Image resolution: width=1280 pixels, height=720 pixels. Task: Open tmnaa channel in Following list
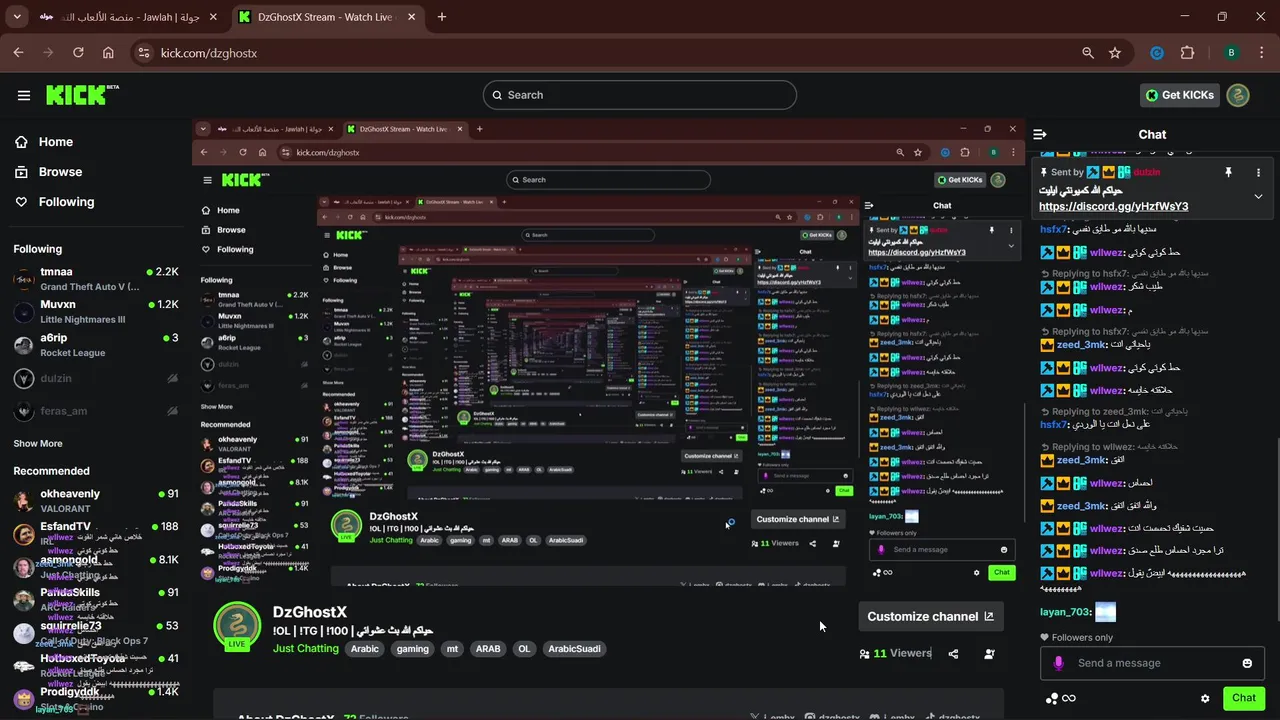(x=96, y=279)
